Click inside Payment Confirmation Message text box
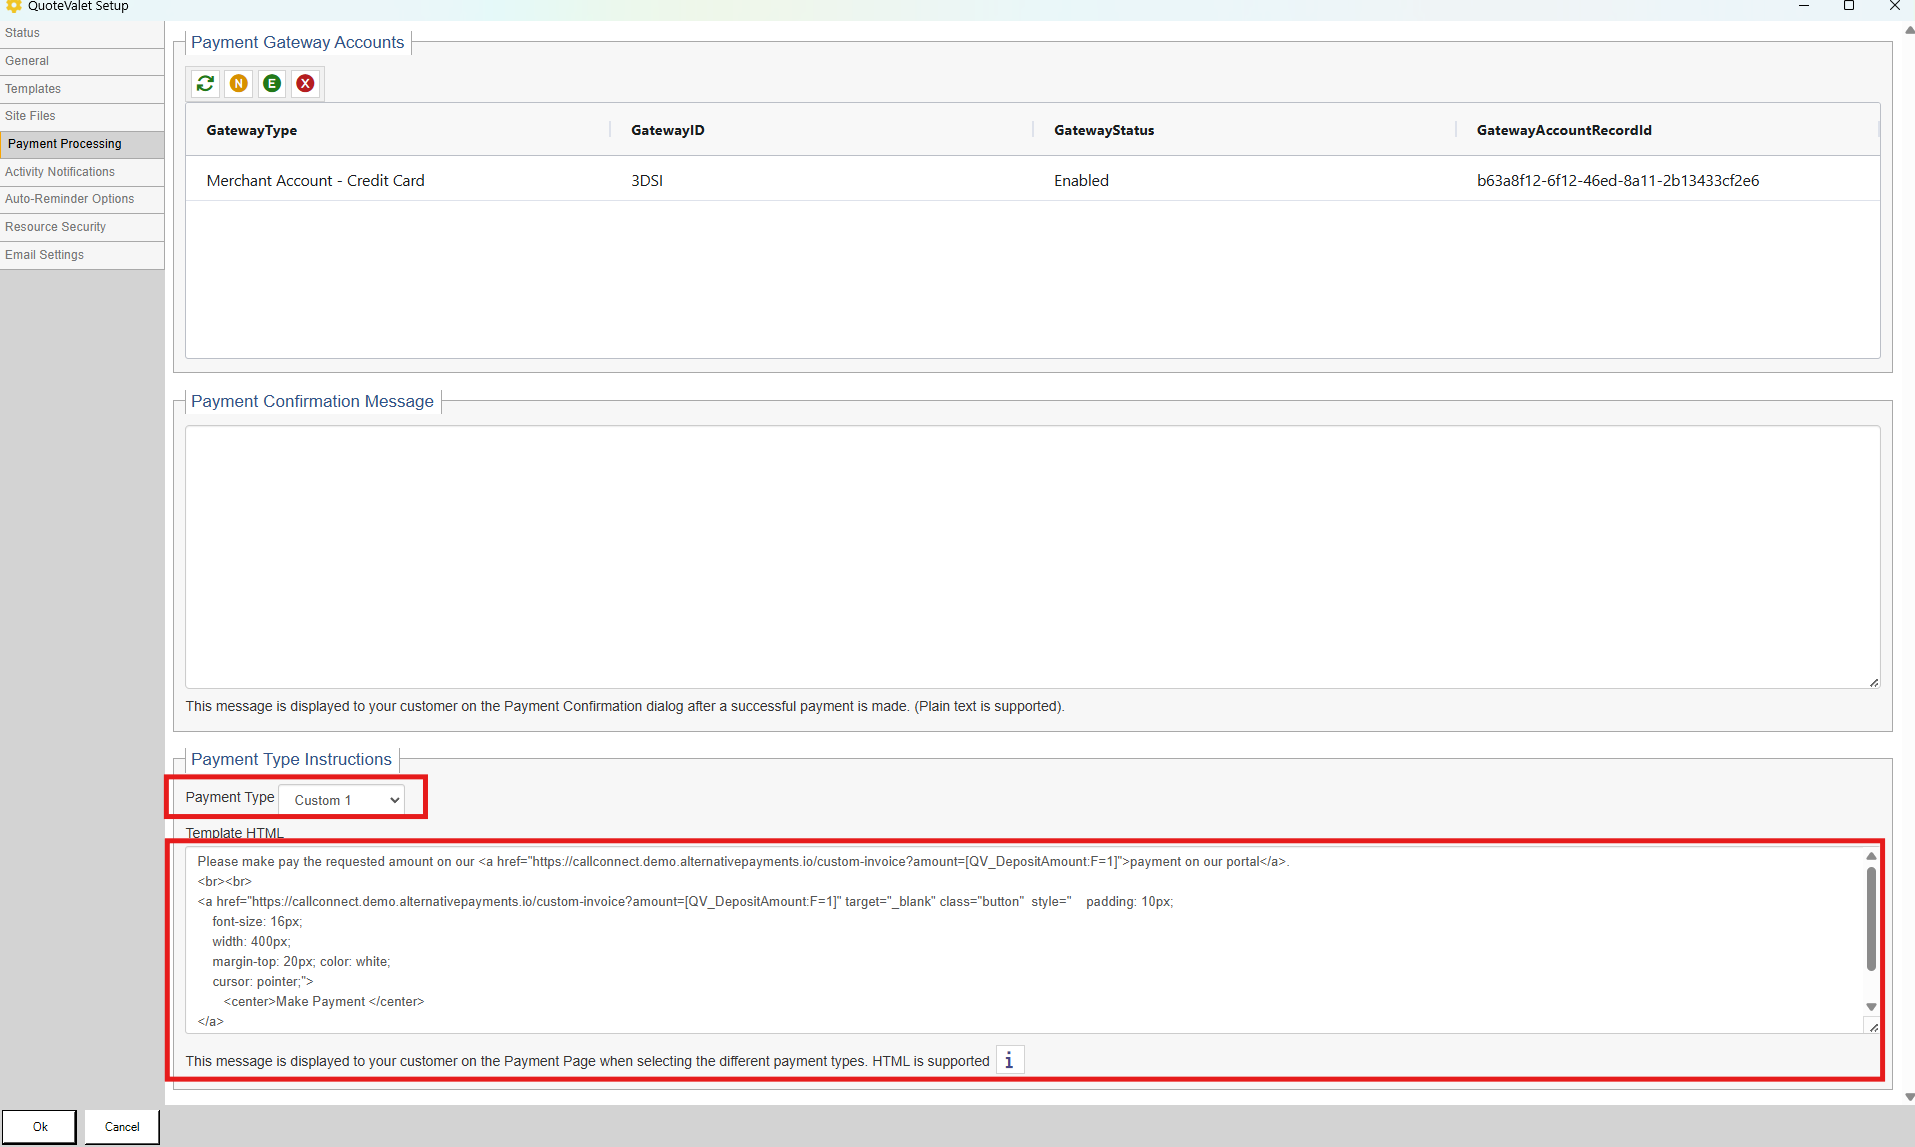The width and height of the screenshot is (1915, 1147). (x=1030, y=556)
